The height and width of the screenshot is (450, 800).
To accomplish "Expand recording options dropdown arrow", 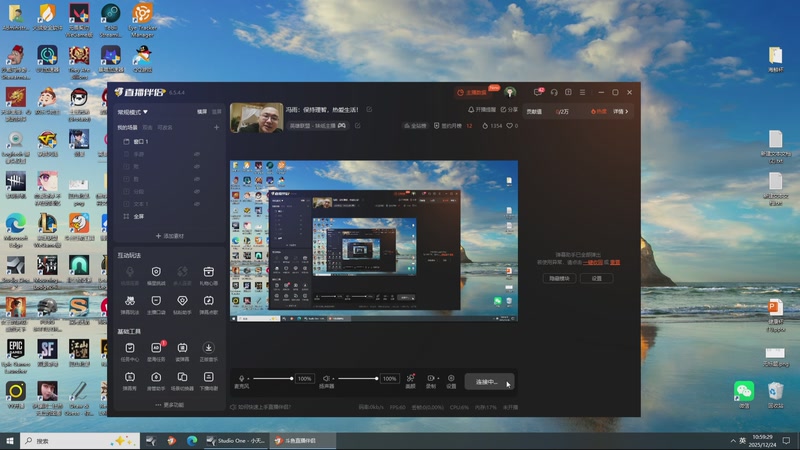I will 438,379.
